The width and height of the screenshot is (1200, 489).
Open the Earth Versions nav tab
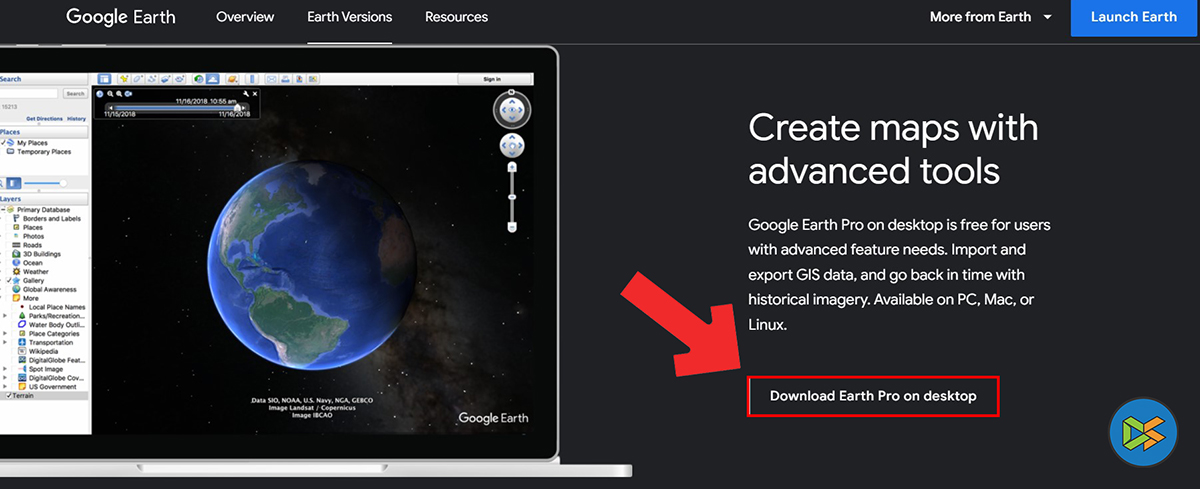pyautogui.click(x=350, y=17)
